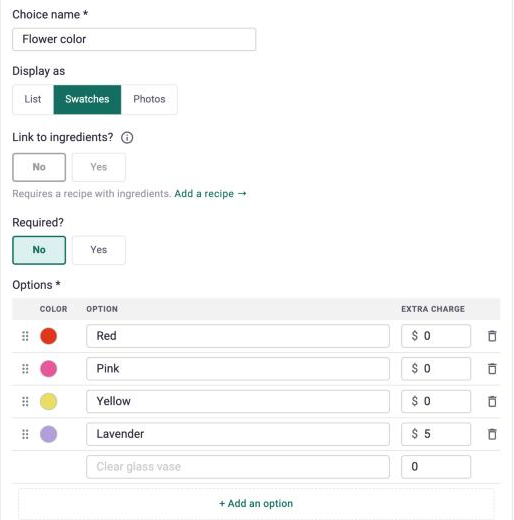Set Required to No
Image resolution: width=514 pixels, height=520 pixels.
coord(39,250)
